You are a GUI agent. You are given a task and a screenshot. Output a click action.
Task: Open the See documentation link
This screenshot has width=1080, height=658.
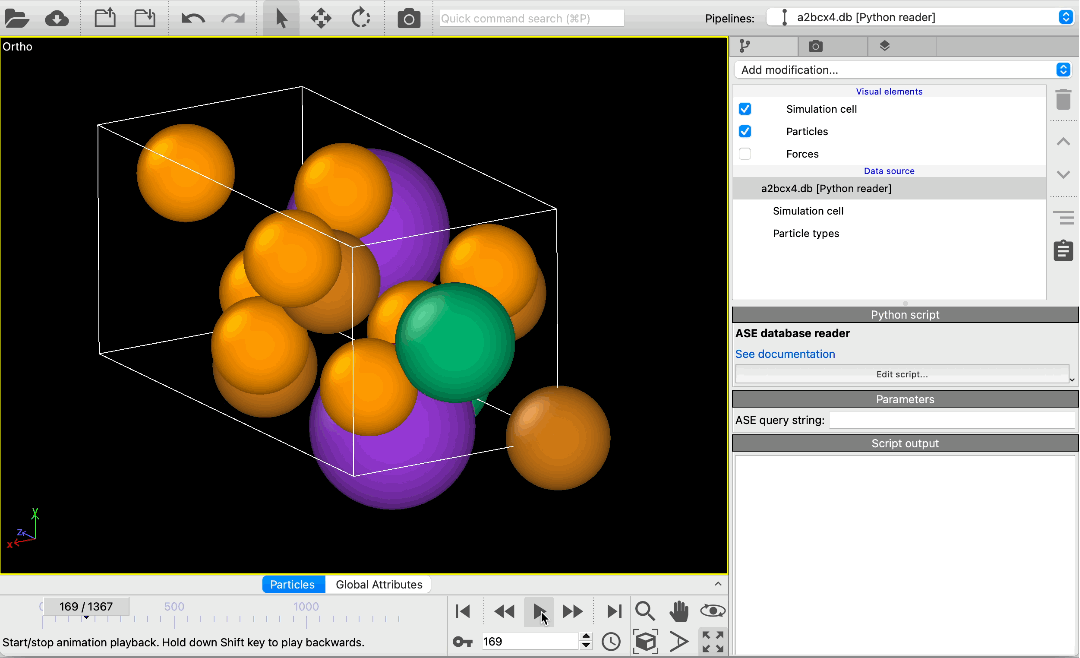(785, 354)
